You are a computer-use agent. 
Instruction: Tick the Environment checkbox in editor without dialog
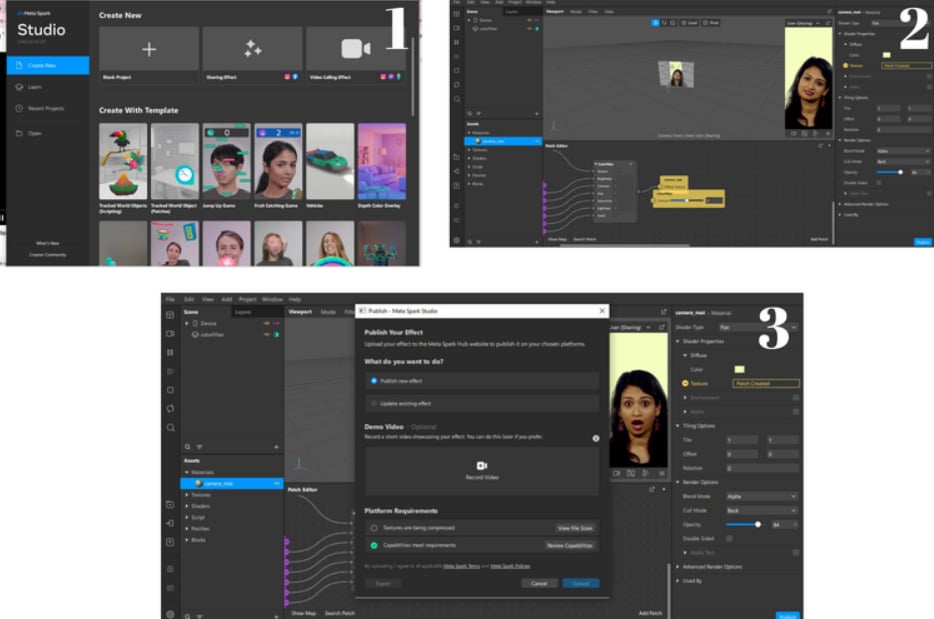[x=929, y=76]
